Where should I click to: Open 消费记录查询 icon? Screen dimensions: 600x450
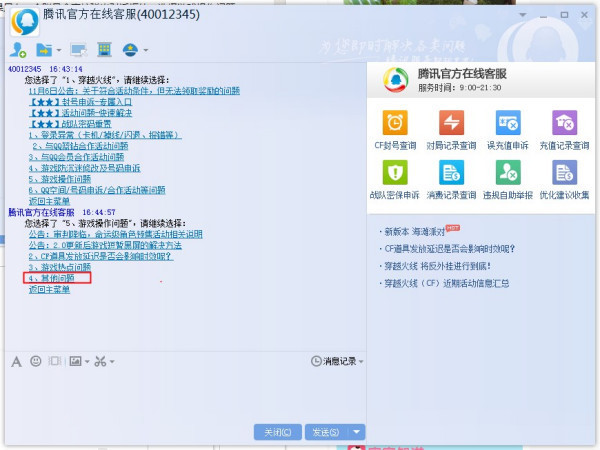click(452, 173)
